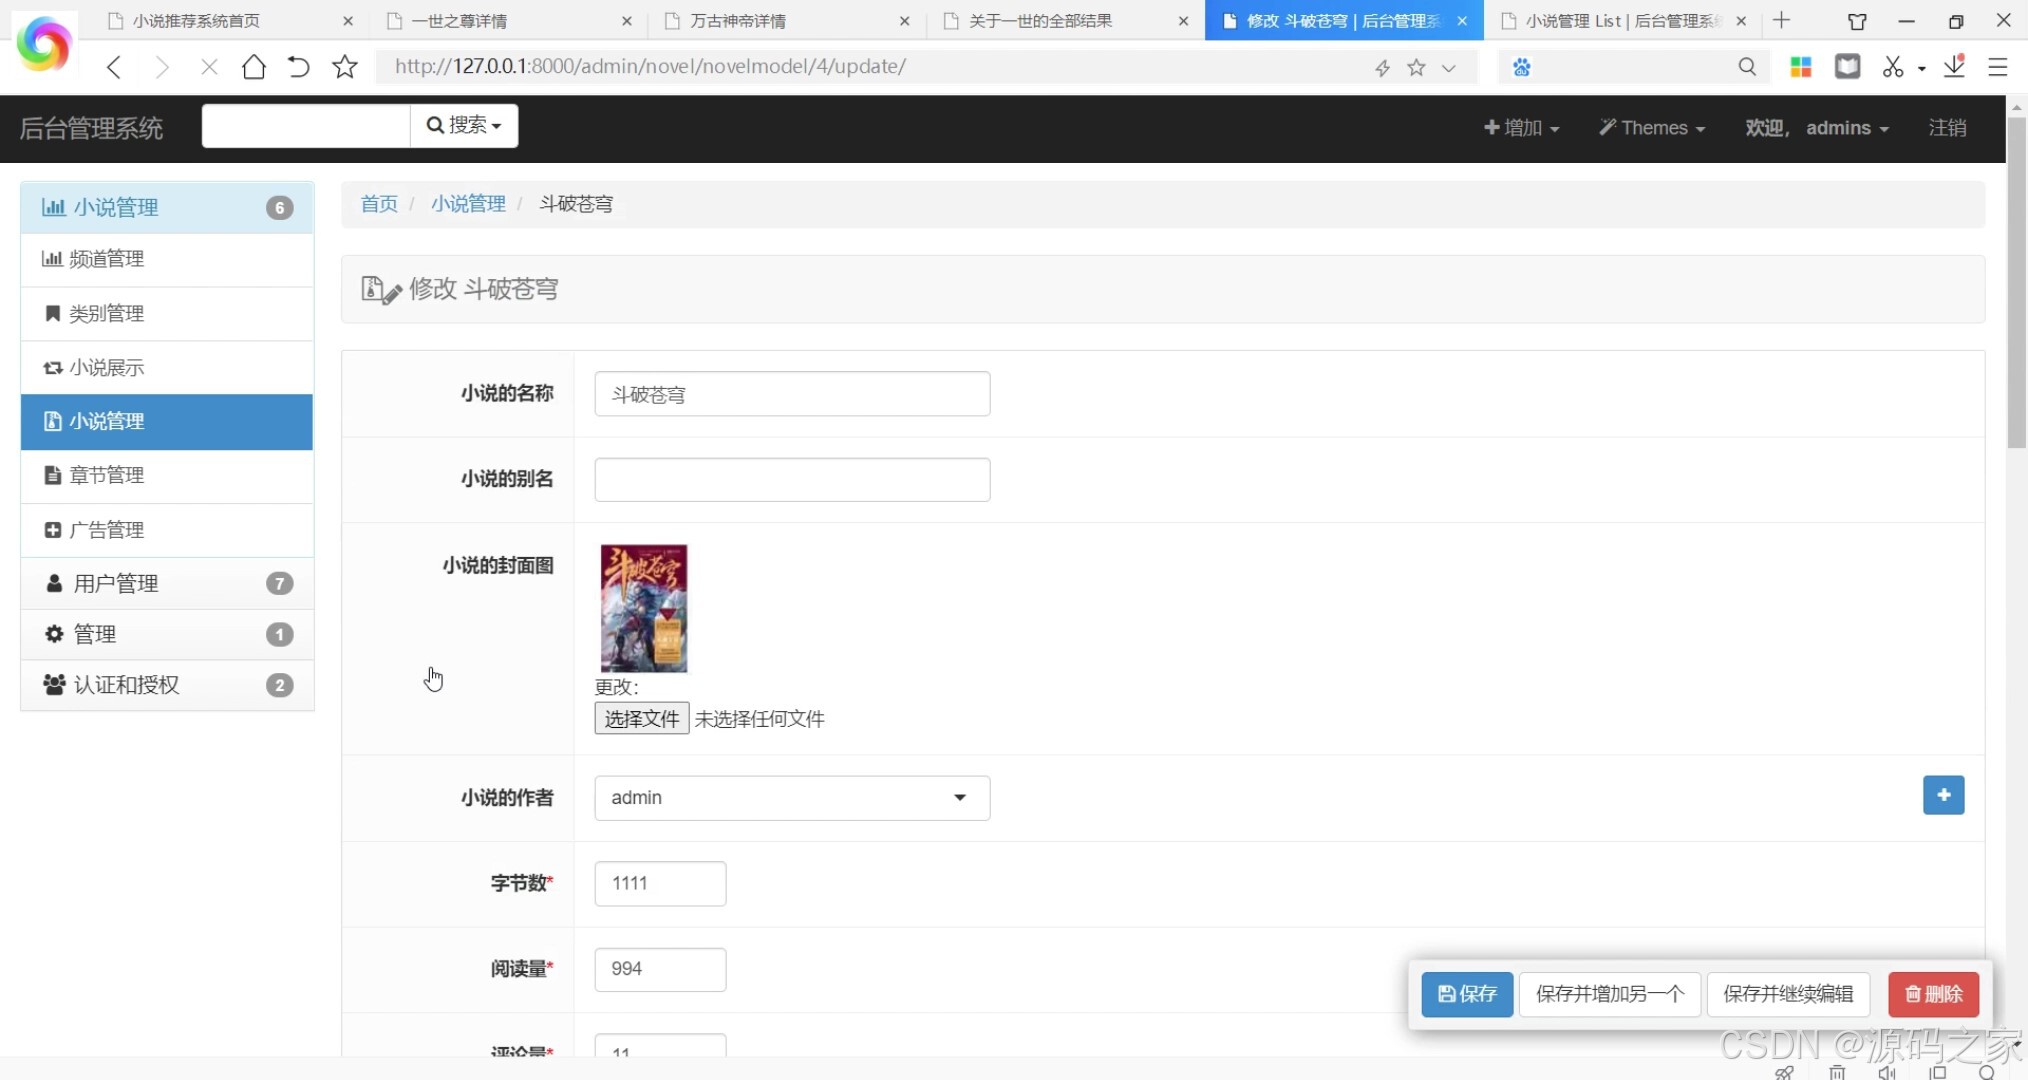Open the browser hamburger menu icon
2028x1080 pixels.
(1998, 67)
